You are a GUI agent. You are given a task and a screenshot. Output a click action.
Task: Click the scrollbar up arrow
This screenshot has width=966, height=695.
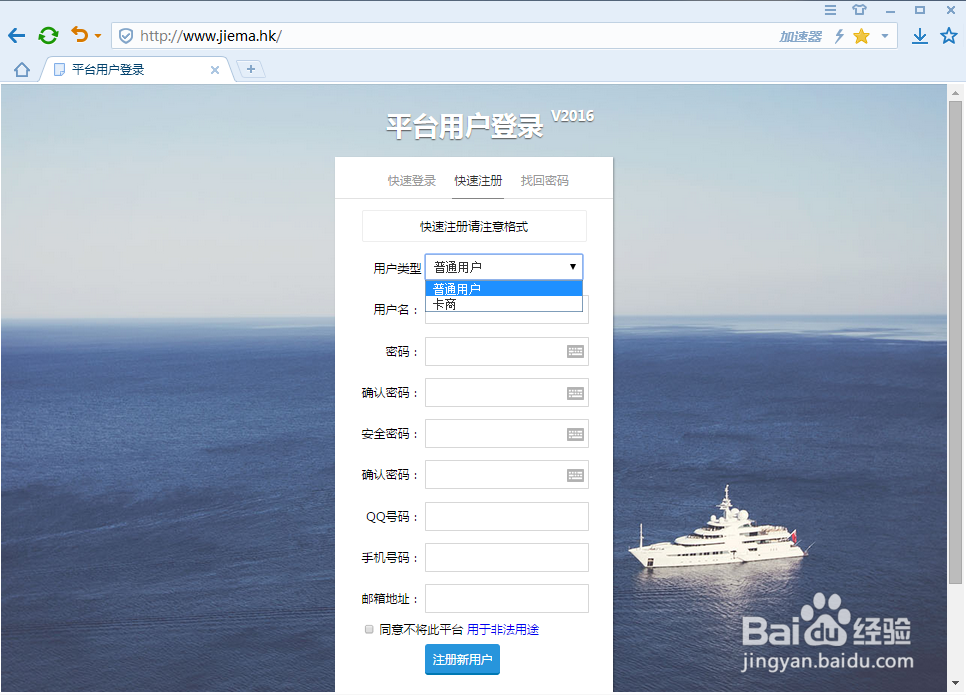click(955, 93)
